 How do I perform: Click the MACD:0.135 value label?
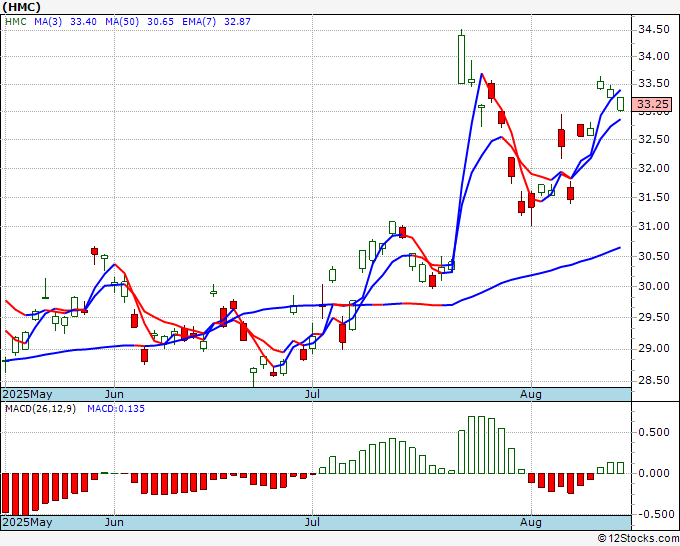[x=116, y=409]
